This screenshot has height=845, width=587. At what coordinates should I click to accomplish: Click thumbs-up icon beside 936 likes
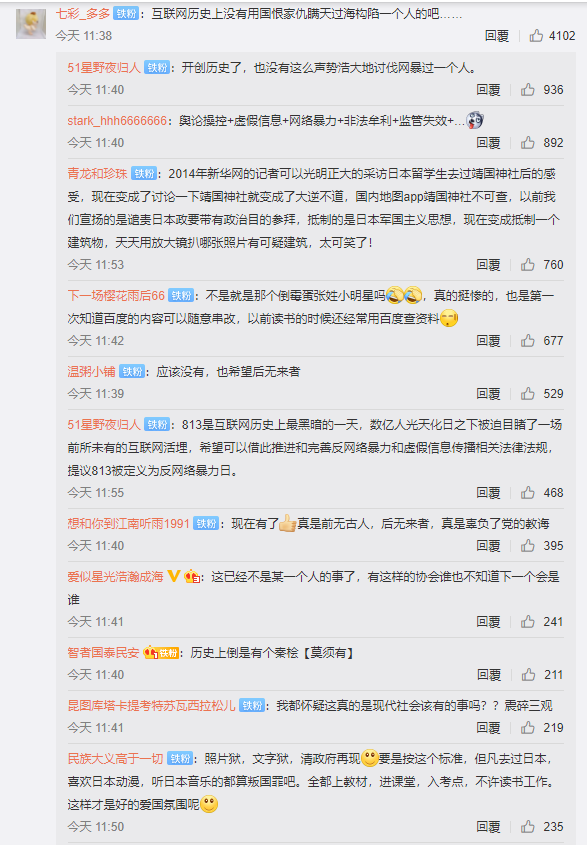(x=528, y=89)
